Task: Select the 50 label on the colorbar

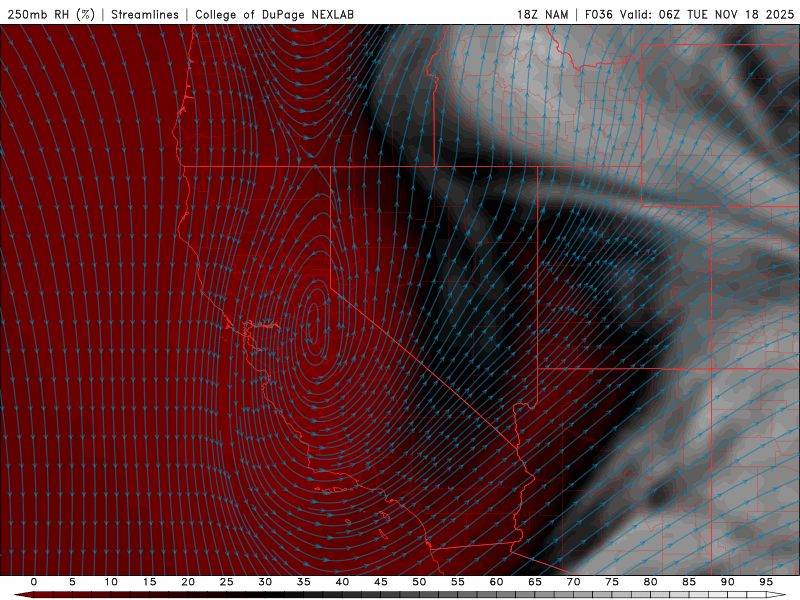Action: [x=419, y=582]
